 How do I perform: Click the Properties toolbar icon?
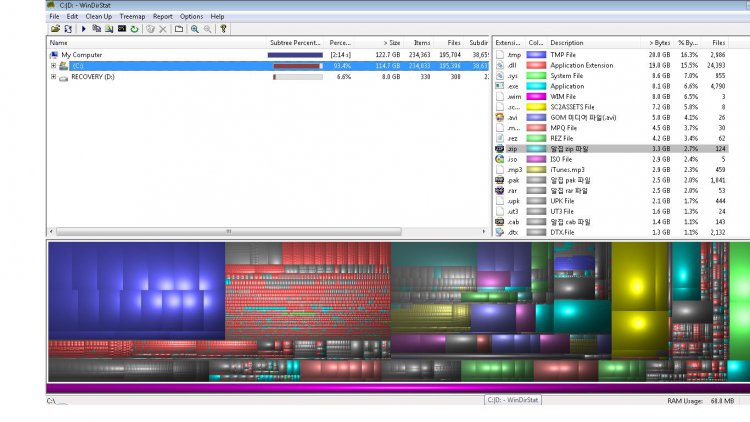click(179, 29)
